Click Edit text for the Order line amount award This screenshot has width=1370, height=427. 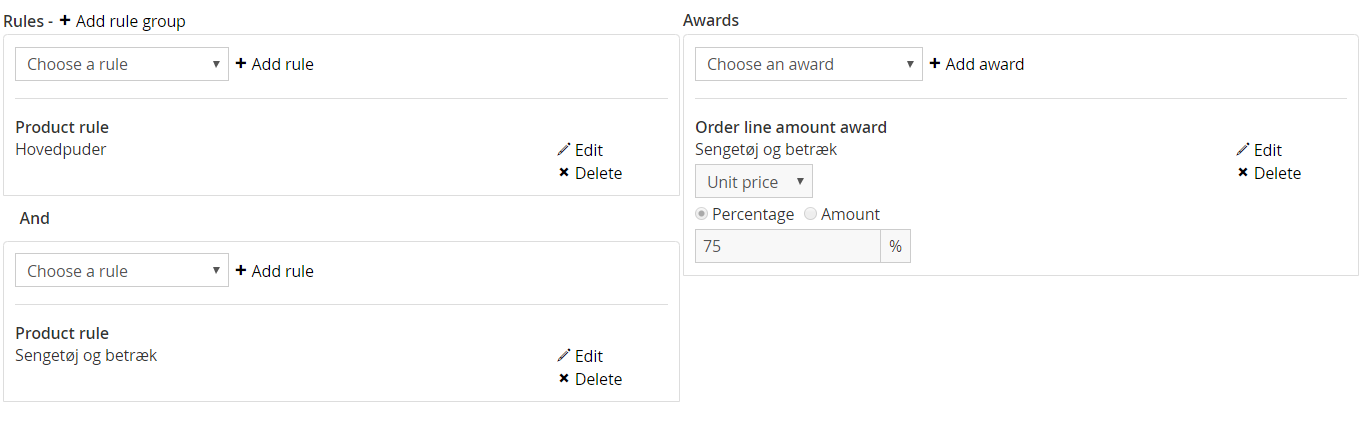point(1268,150)
